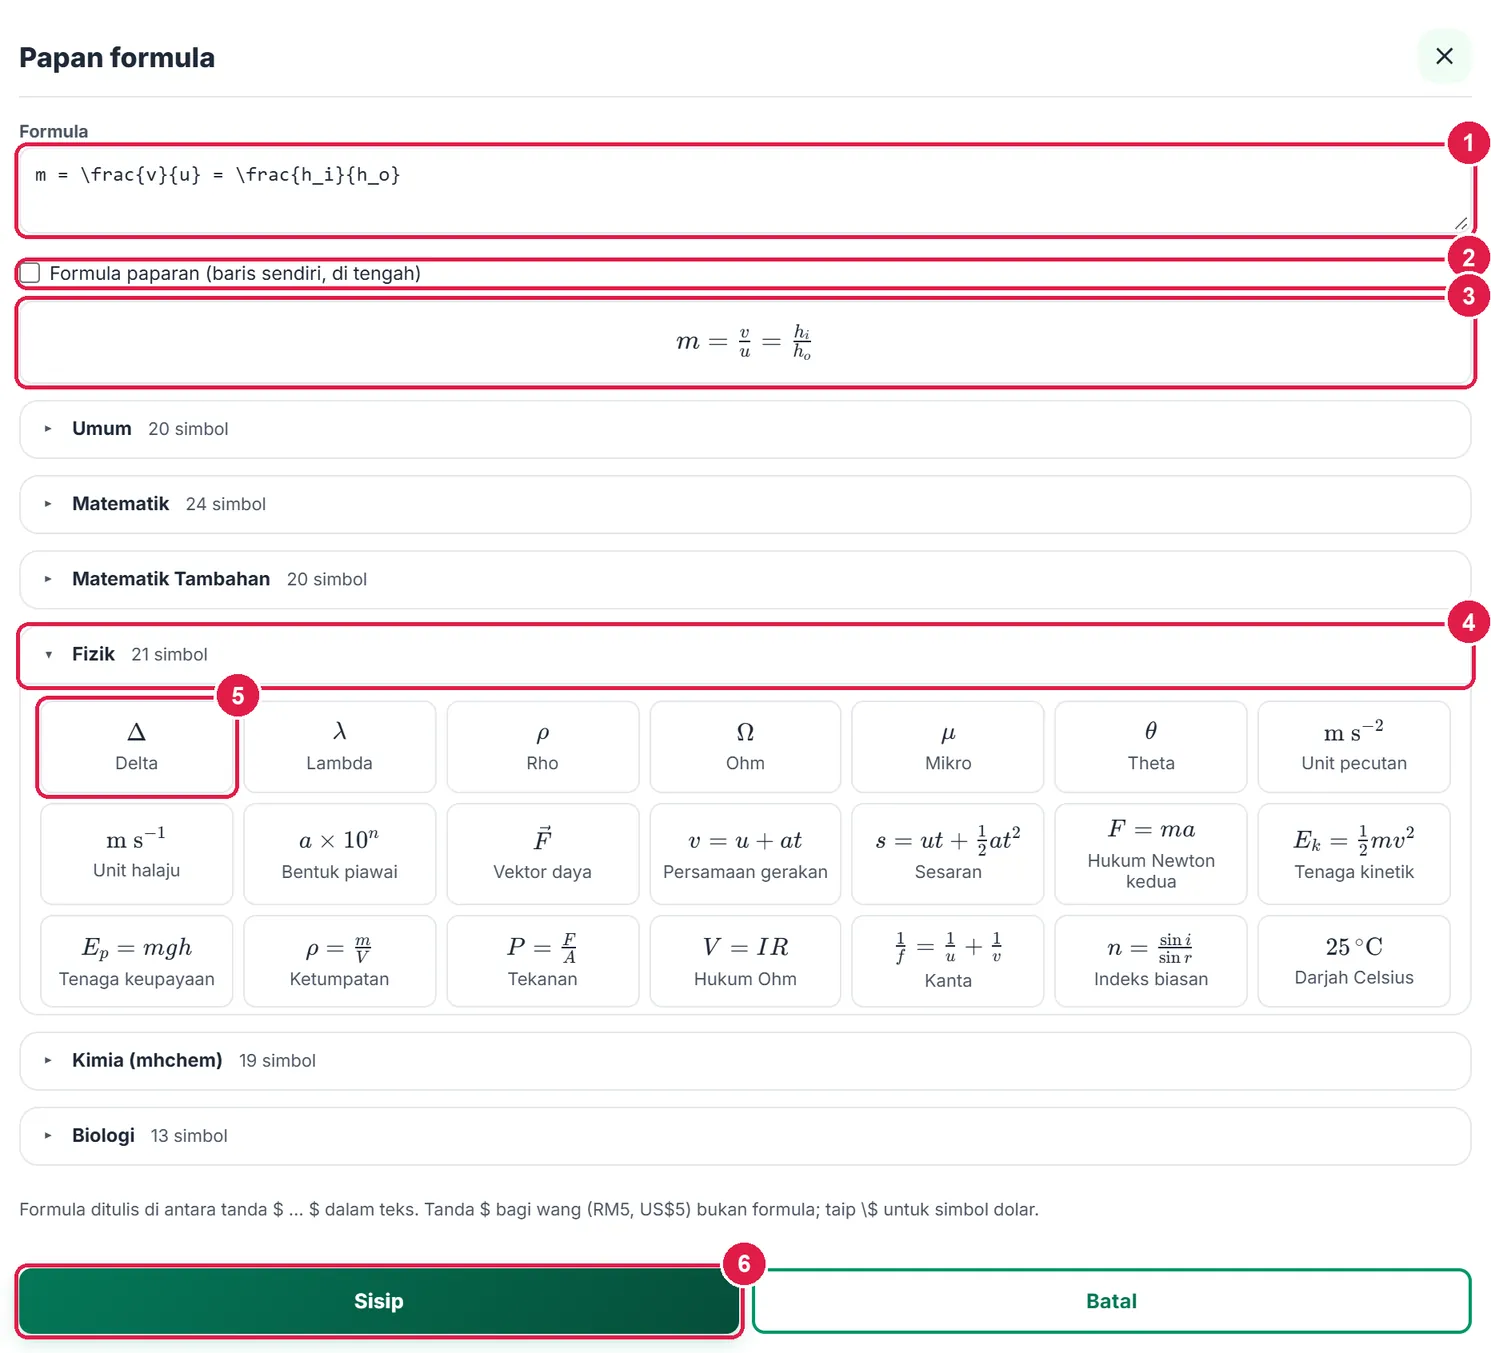Insert the Theta symbol
This screenshot has width=1491, height=1353.
(x=1151, y=747)
